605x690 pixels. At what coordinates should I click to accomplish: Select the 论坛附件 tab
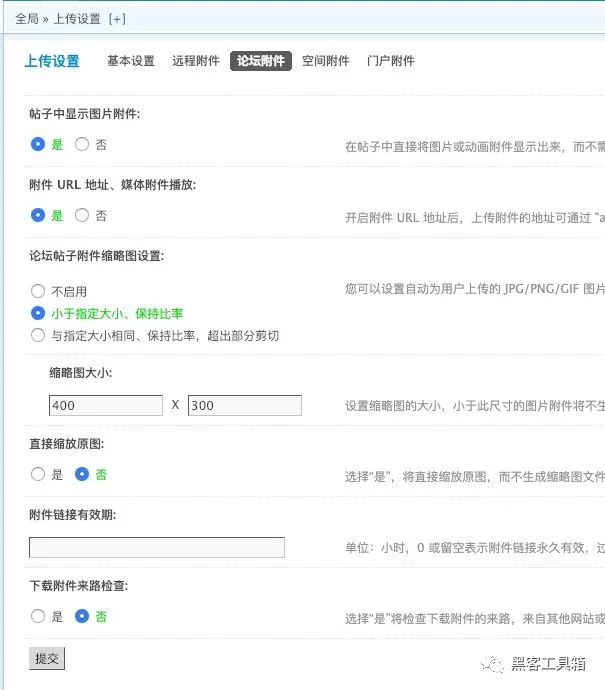tap(260, 61)
